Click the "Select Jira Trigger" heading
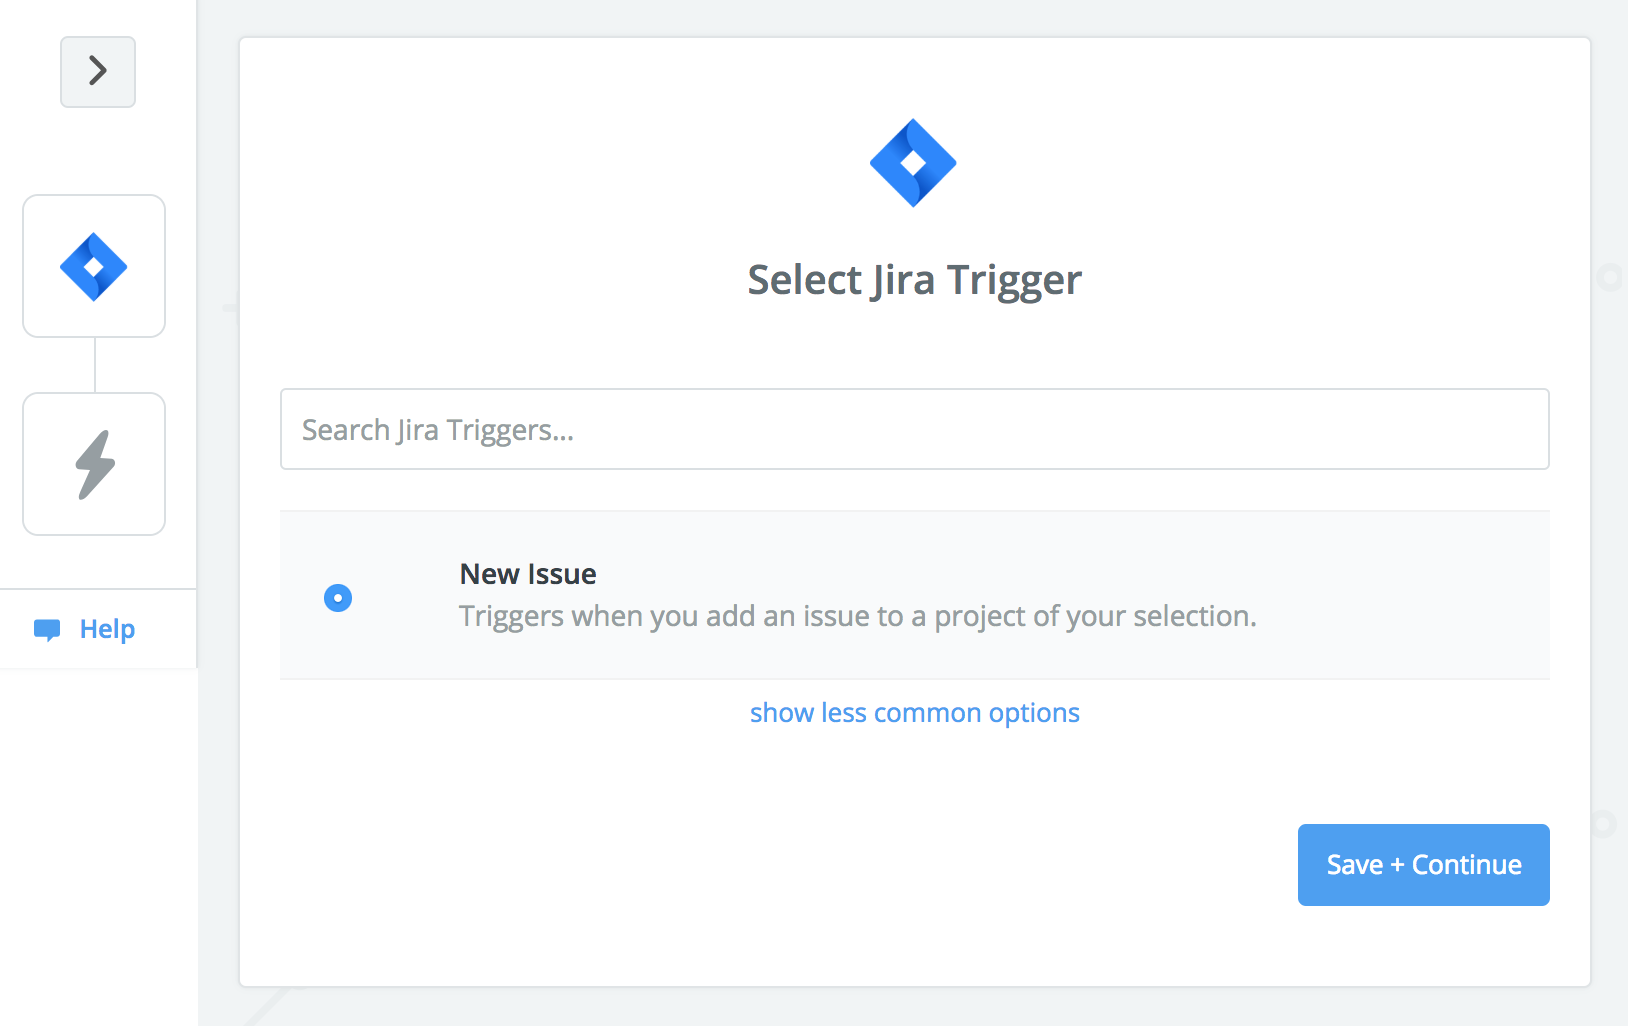This screenshot has width=1628, height=1026. click(x=914, y=280)
